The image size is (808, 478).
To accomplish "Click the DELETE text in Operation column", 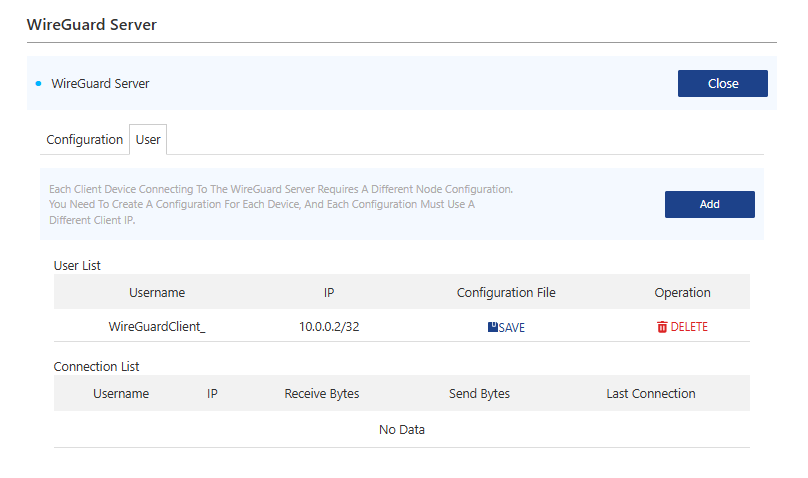I will click(689, 327).
